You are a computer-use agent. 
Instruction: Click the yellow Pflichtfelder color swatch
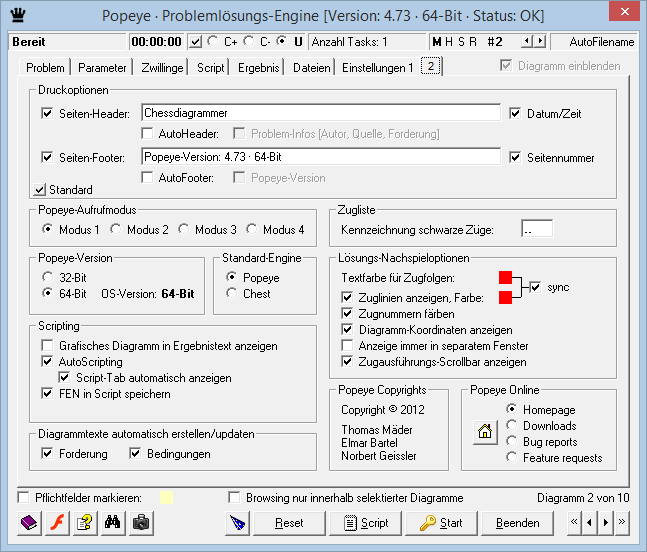166,498
